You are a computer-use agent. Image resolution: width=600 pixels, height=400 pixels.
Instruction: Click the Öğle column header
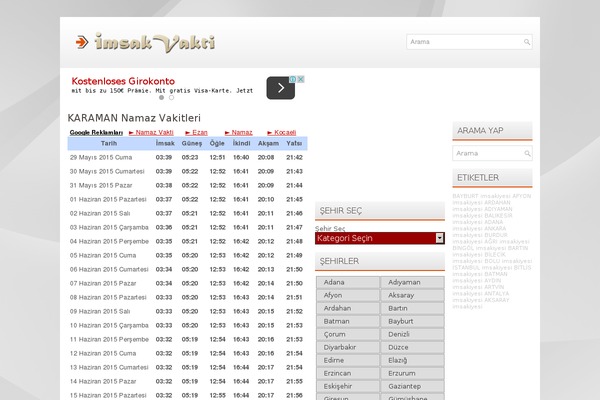coord(217,144)
